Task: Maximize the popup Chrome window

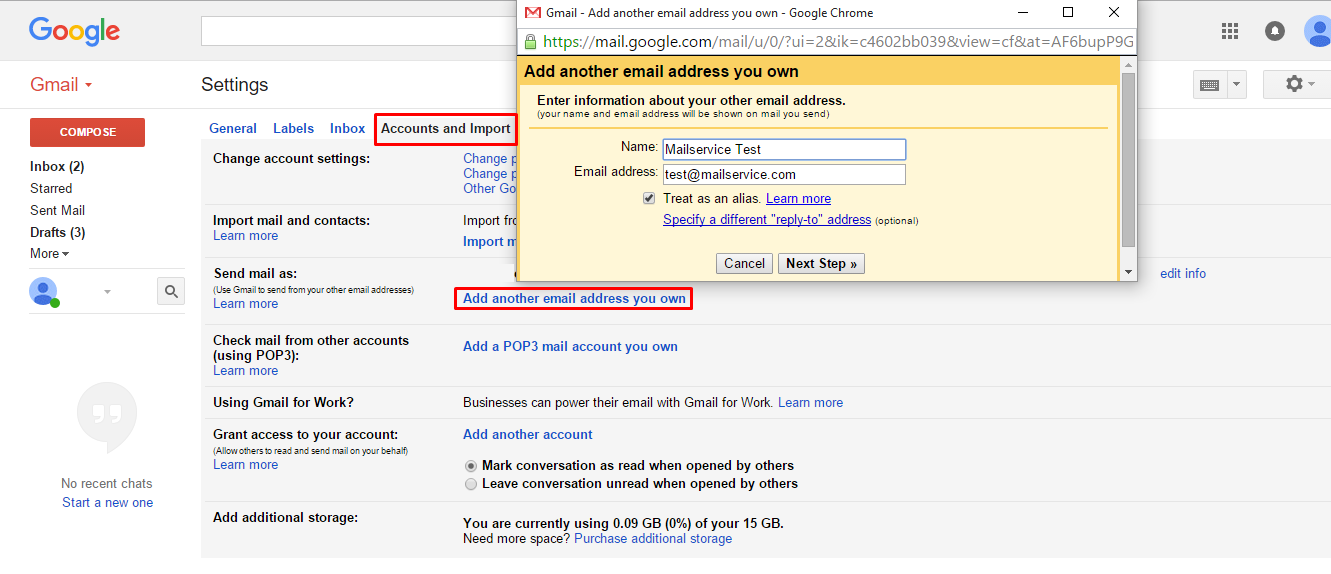Action: coord(1068,13)
